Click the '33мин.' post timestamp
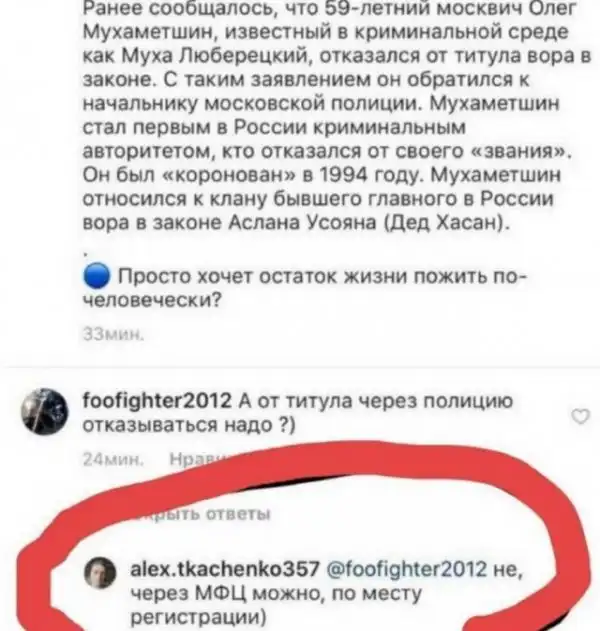Viewport: 600px width, 631px height. [113, 334]
